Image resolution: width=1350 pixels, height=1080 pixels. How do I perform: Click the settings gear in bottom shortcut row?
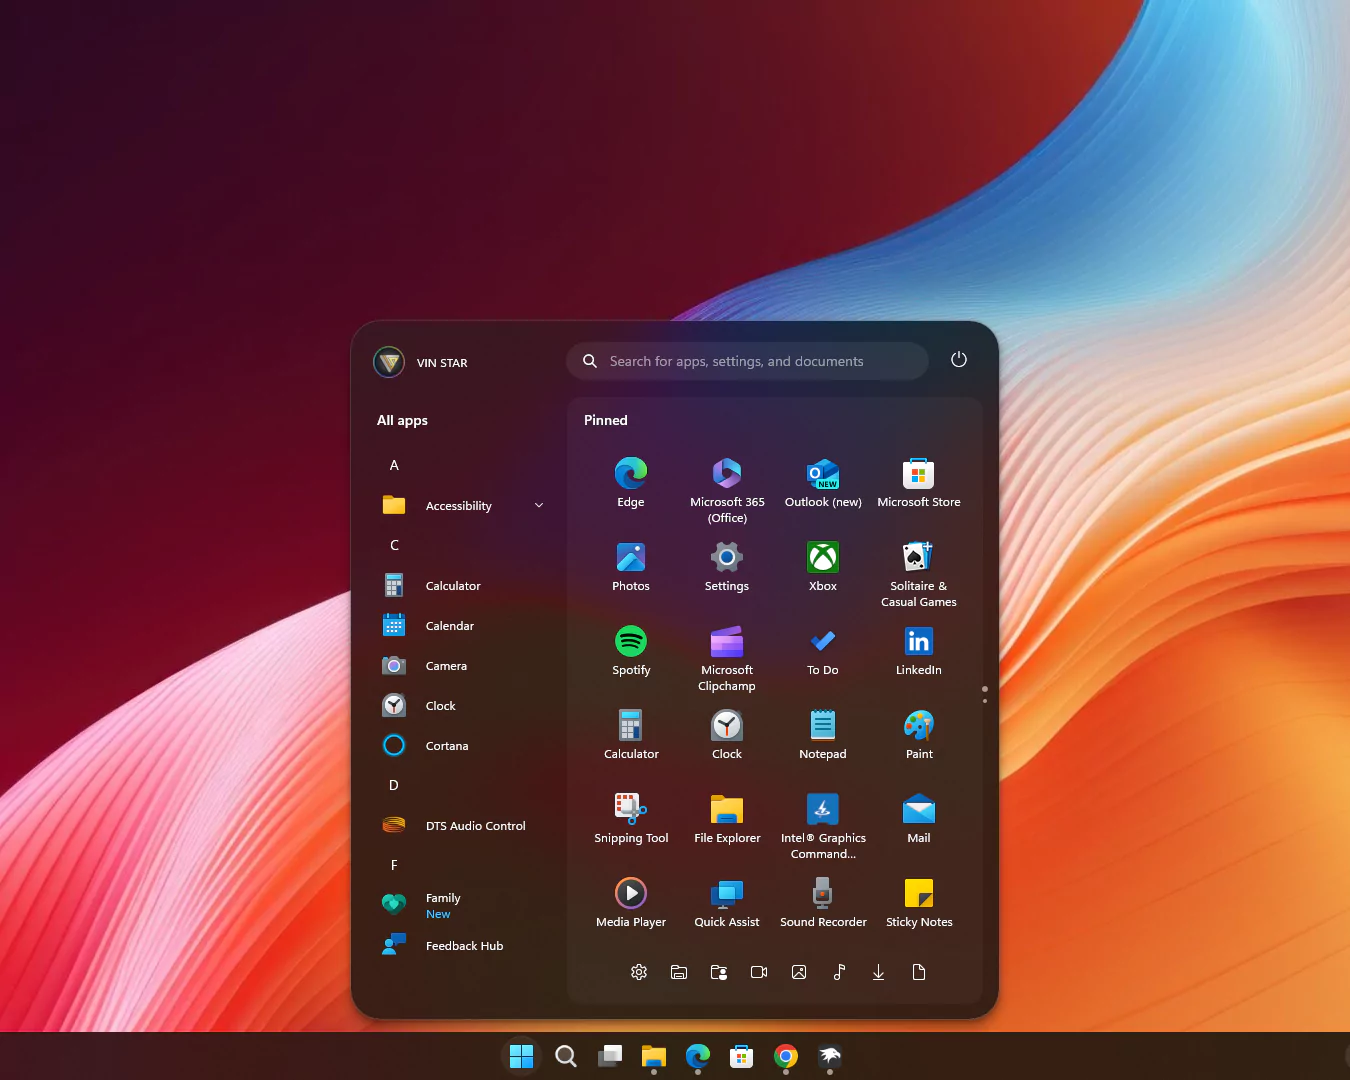[x=639, y=972]
